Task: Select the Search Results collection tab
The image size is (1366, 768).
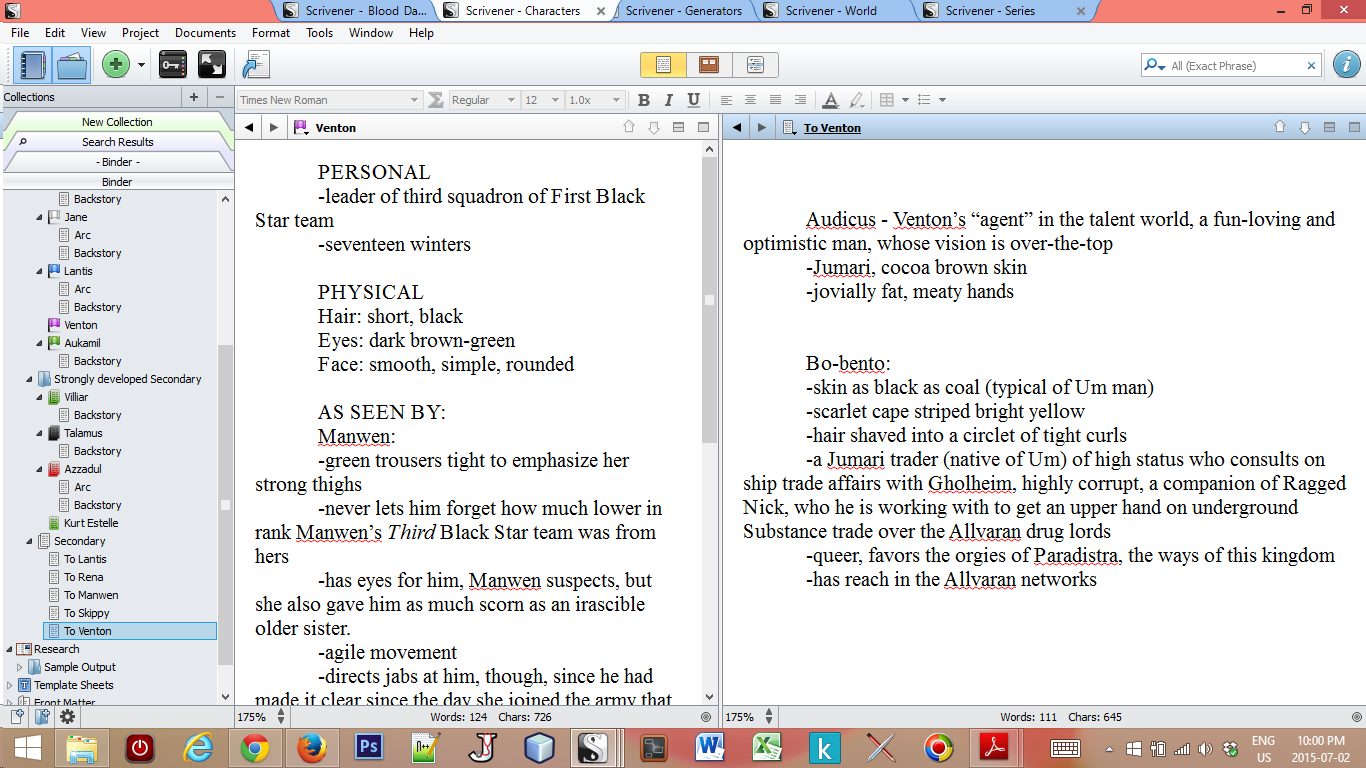Action: tap(117, 142)
